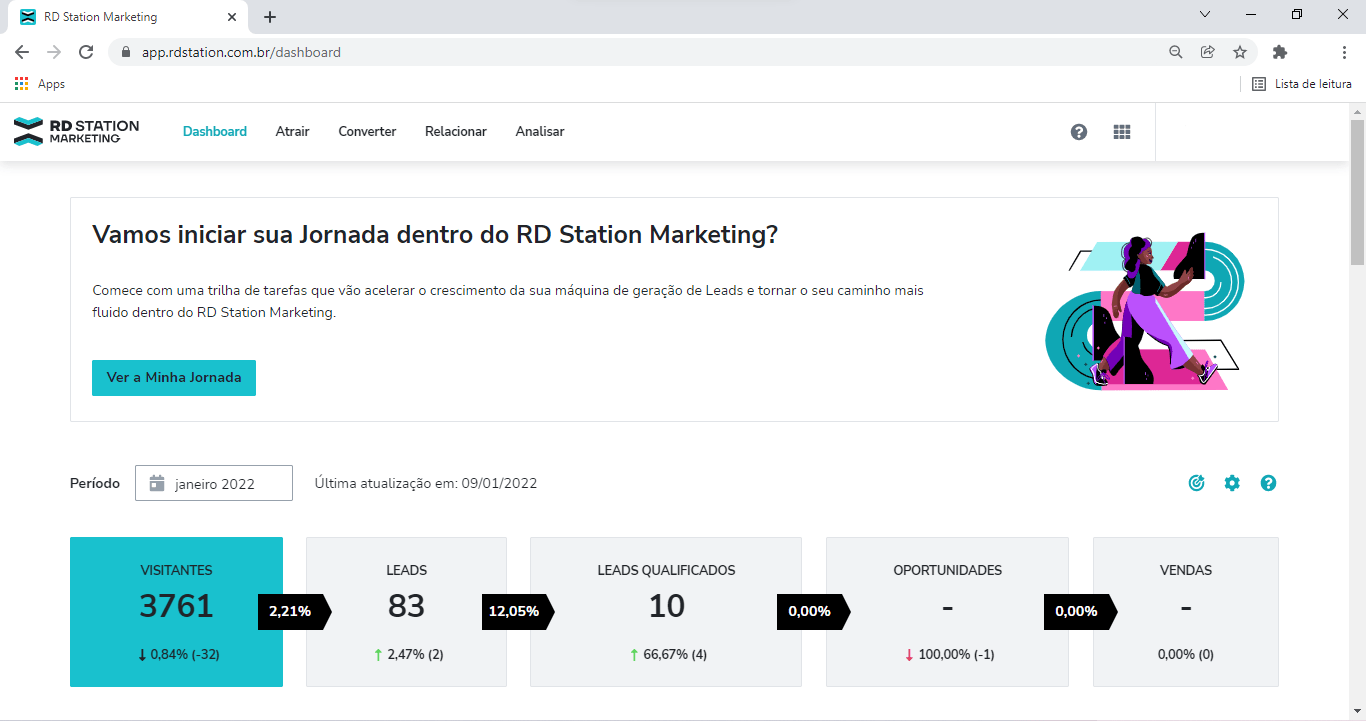Open the help icon in the top navigation bar
The width and height of the screenshot is (1366, 721).
(1078, 131)
